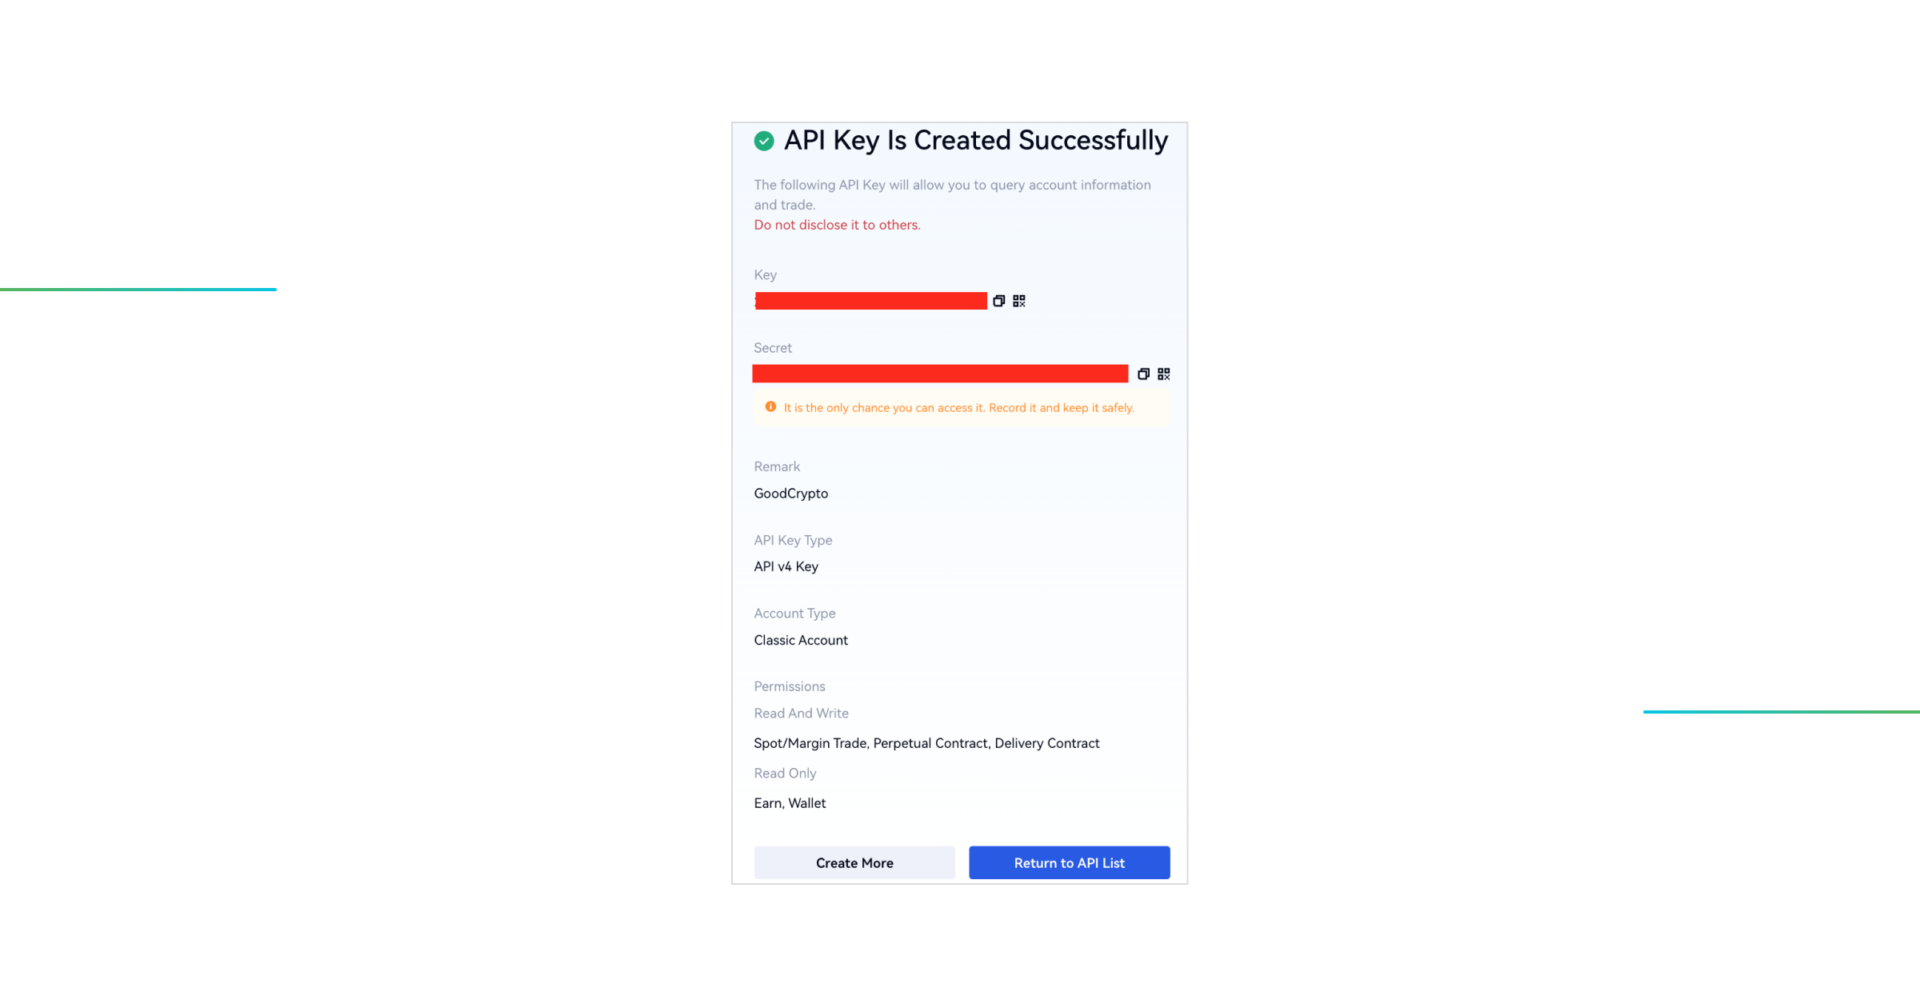Copy the API Key value
Screen dimensions: 1920x1008
[x=998, y=301]
